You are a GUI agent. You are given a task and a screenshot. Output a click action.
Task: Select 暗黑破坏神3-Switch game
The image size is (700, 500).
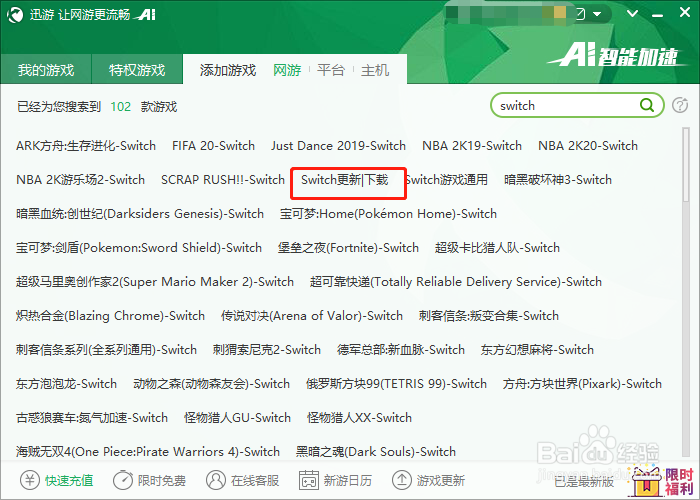[x=558, y=179]
